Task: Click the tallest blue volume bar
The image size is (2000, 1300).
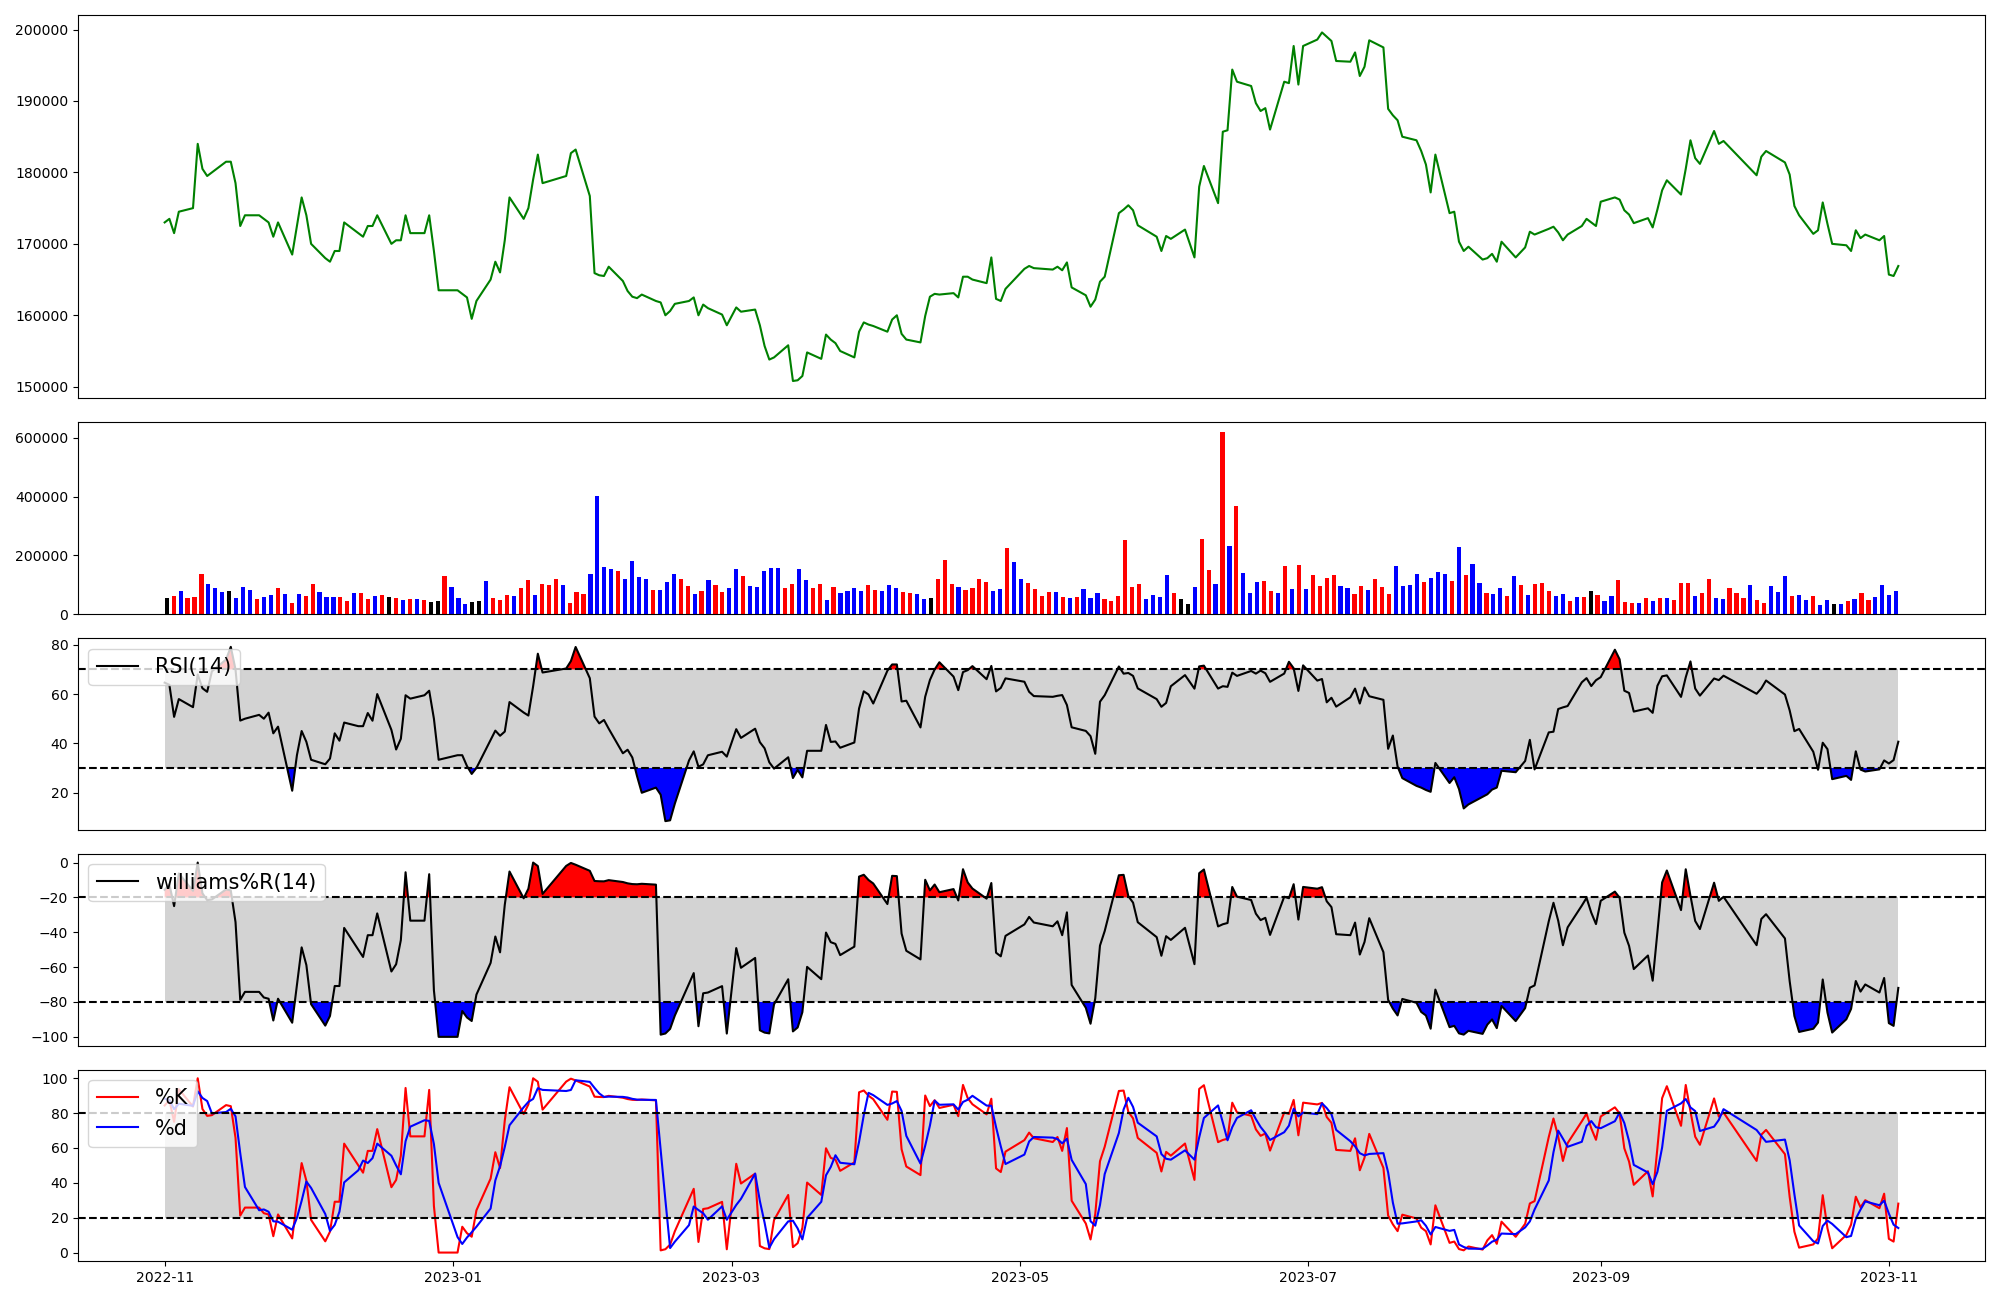Action: pos(597,555)
